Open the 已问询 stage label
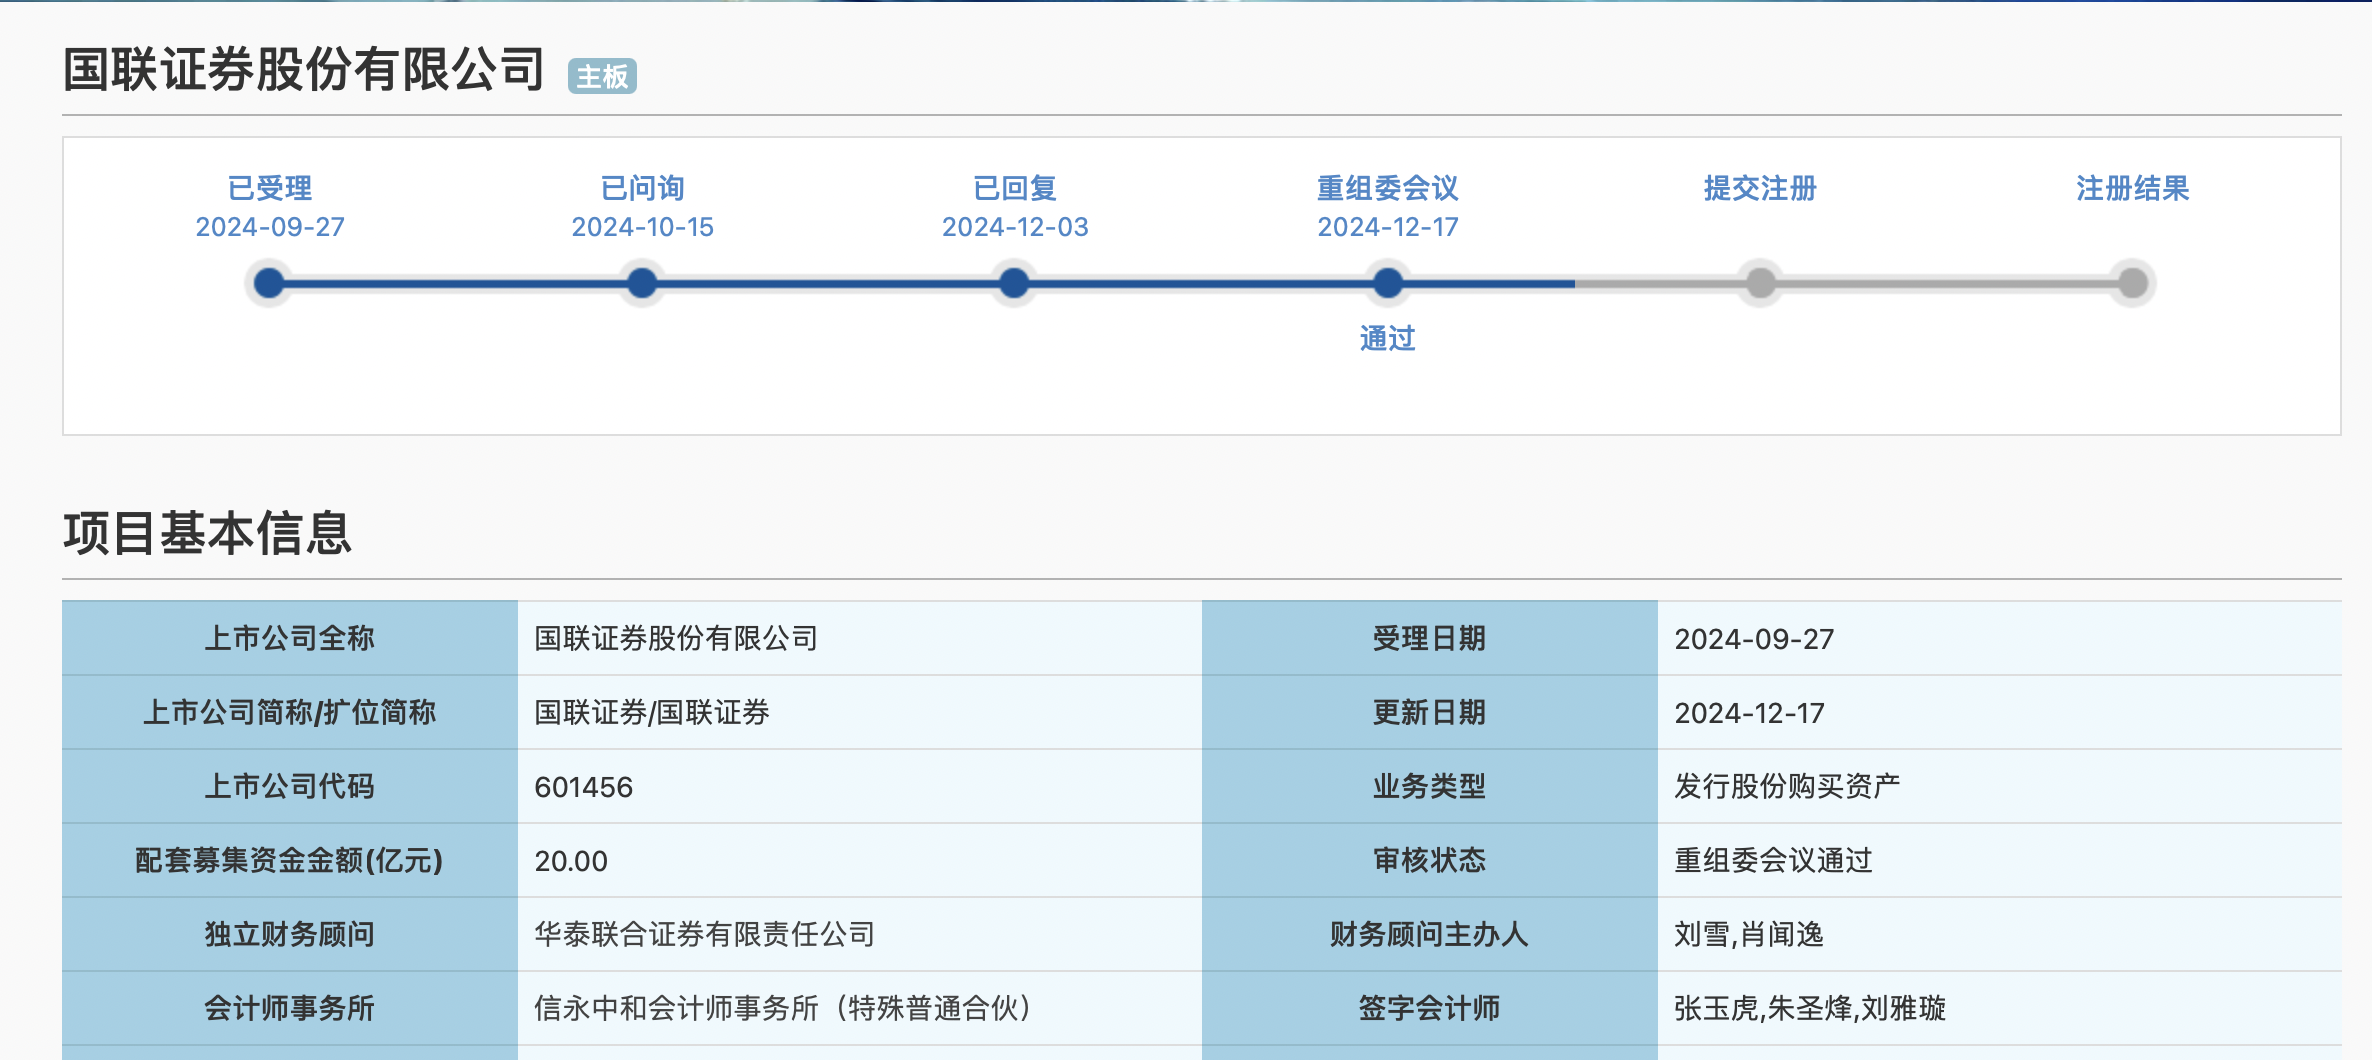 tap(642, 188)
